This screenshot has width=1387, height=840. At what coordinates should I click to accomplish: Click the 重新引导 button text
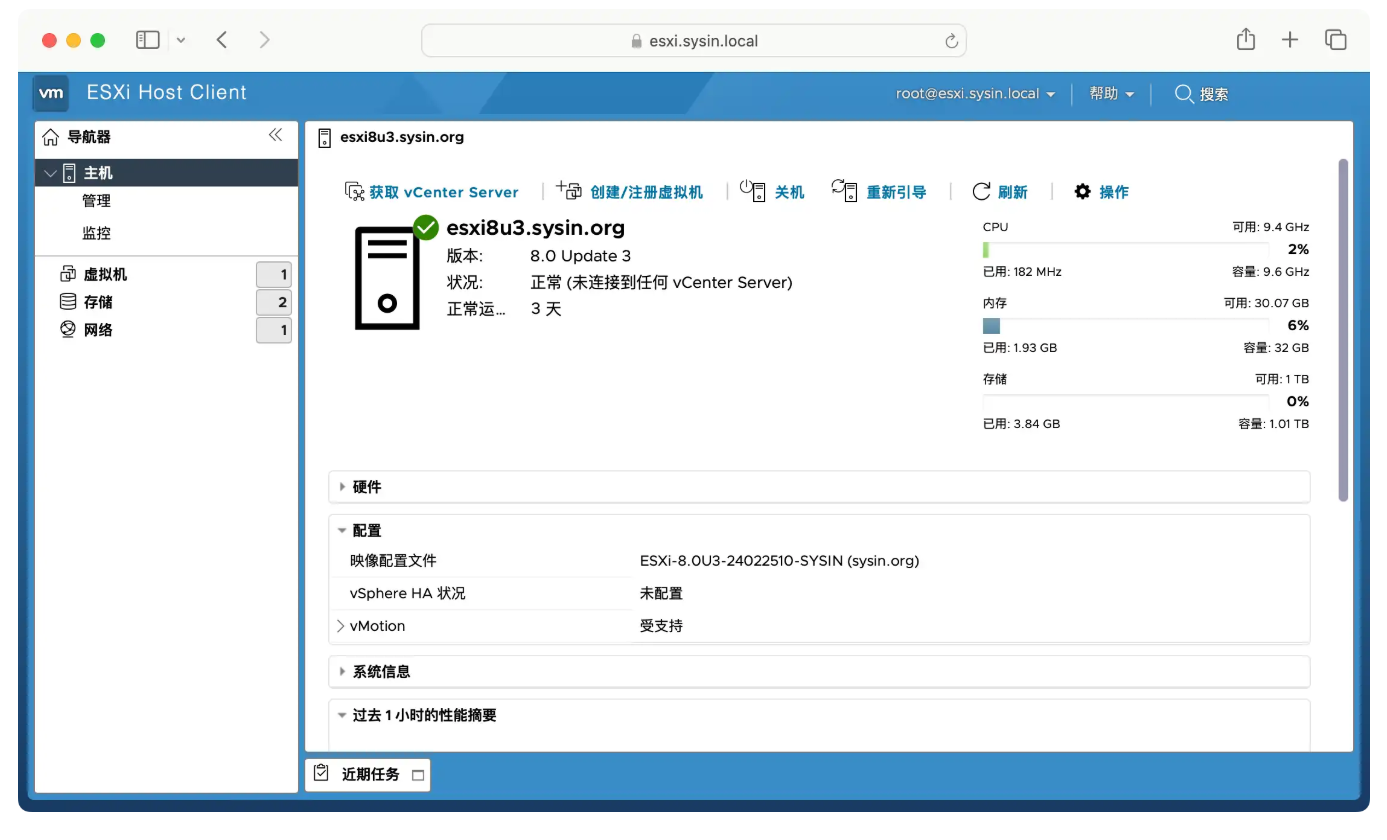[x=896, y=192]
